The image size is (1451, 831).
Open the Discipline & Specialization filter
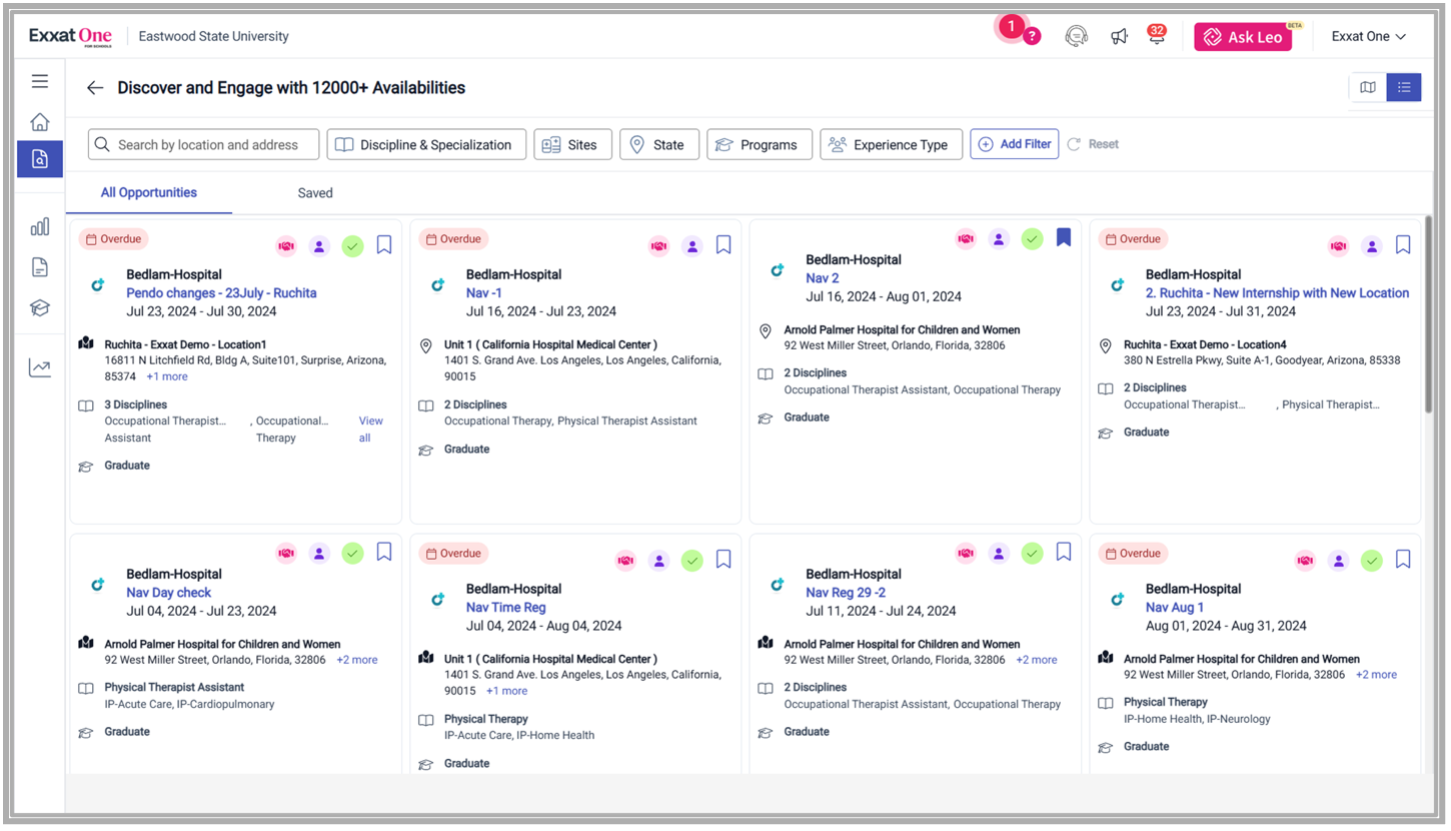click(426, 144)
